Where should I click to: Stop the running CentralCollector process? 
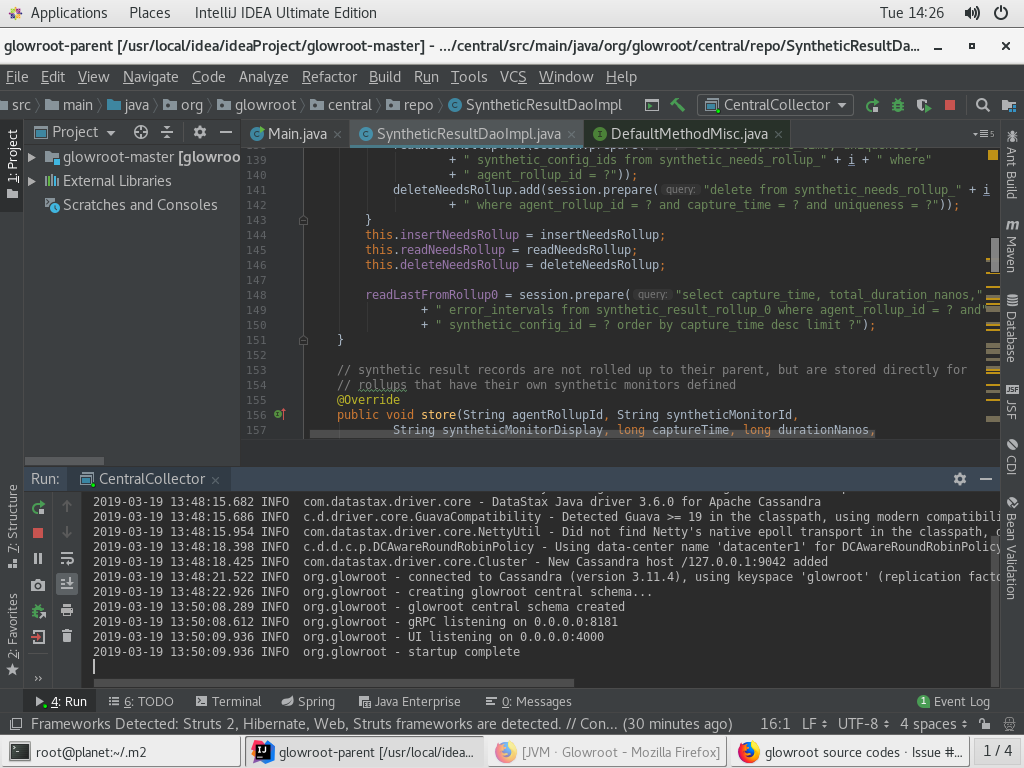pos(950,104)
